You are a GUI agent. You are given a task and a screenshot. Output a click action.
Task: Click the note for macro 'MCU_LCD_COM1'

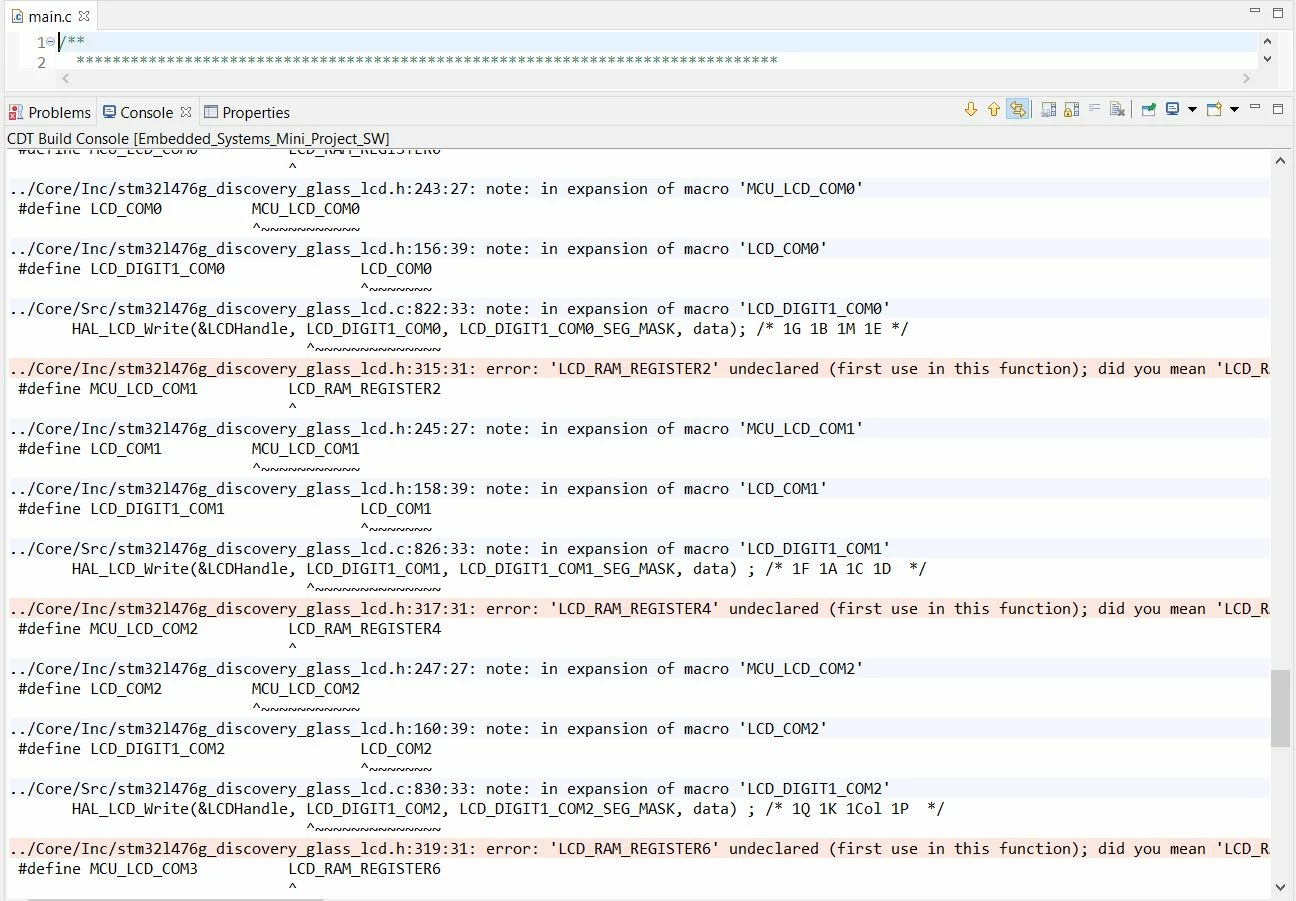click(640, 428)
